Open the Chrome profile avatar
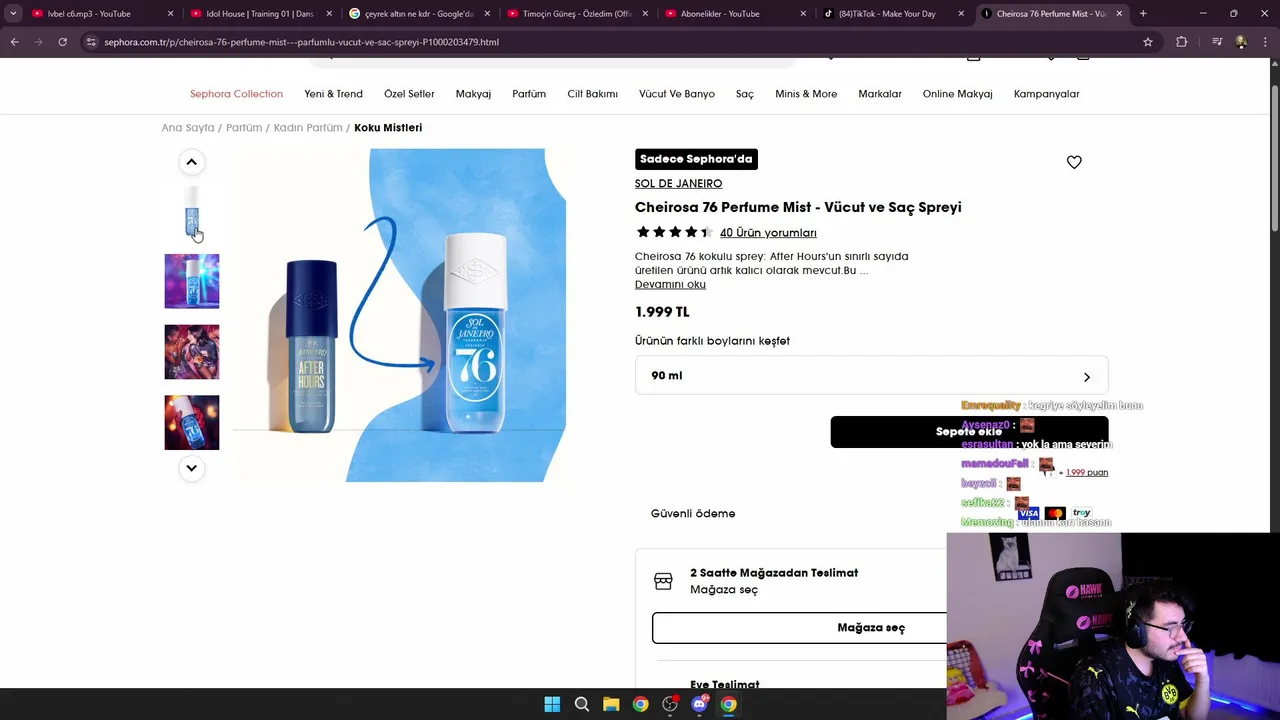Image resolution: width=1280 pixels, height=720 pixels. tap(1241, 42)
